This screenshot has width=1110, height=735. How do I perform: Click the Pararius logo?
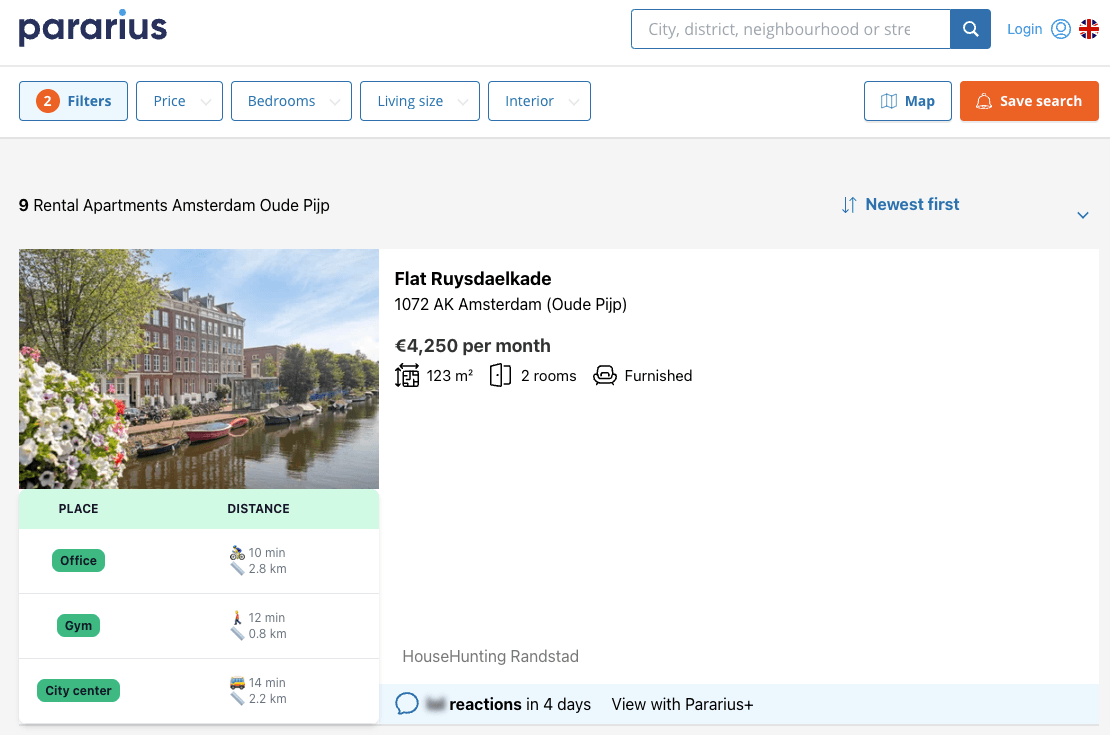point(93,28)
